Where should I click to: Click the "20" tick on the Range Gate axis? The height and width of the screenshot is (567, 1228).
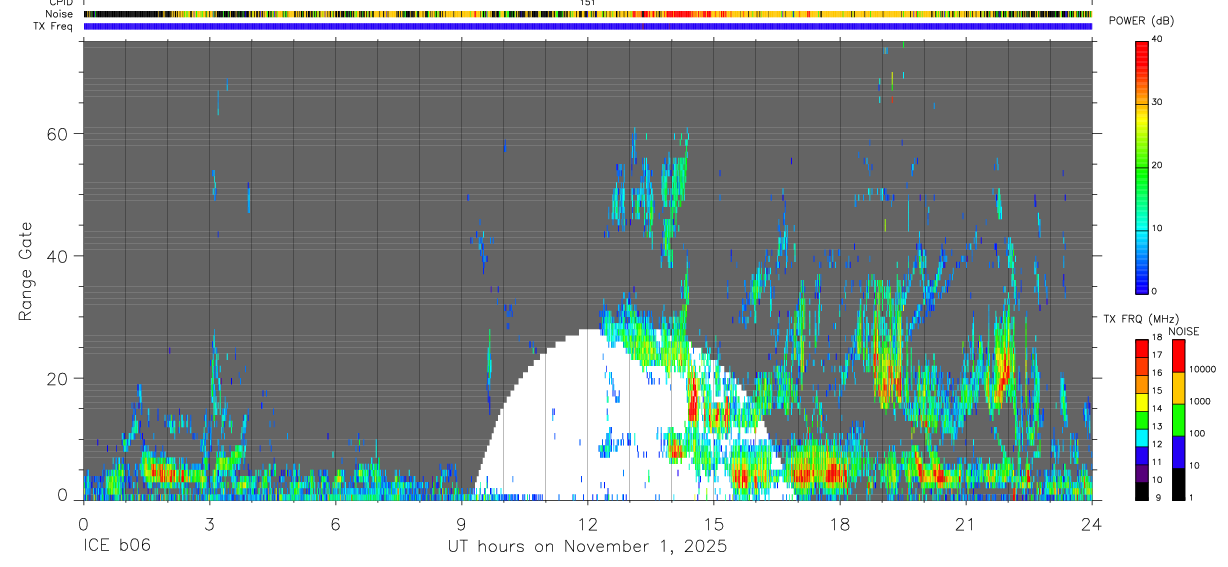point(59,379)
